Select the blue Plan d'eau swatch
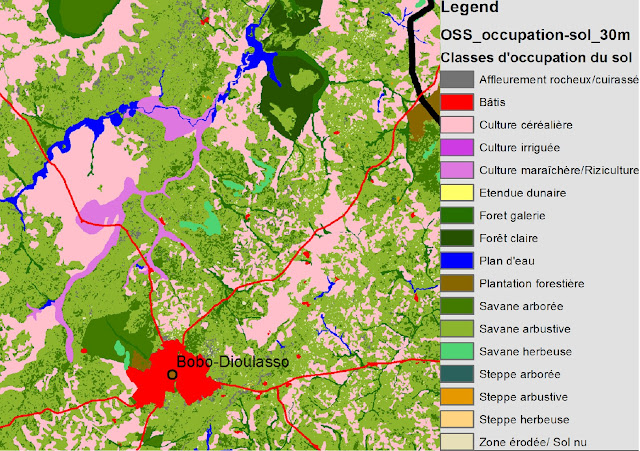The height and width of the screenshot is (451, 640). tap(457, 260)
